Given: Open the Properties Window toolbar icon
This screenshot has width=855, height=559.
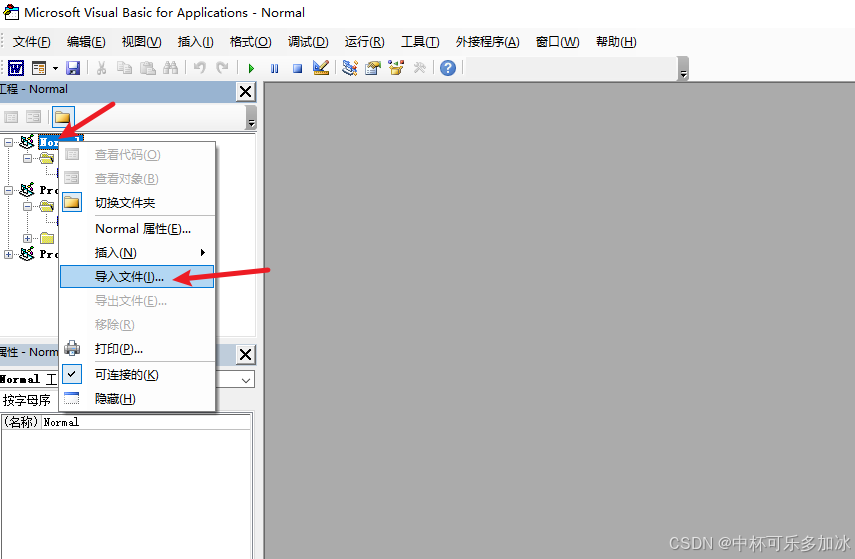Looking at the screenshot, I should coord(372,68).
